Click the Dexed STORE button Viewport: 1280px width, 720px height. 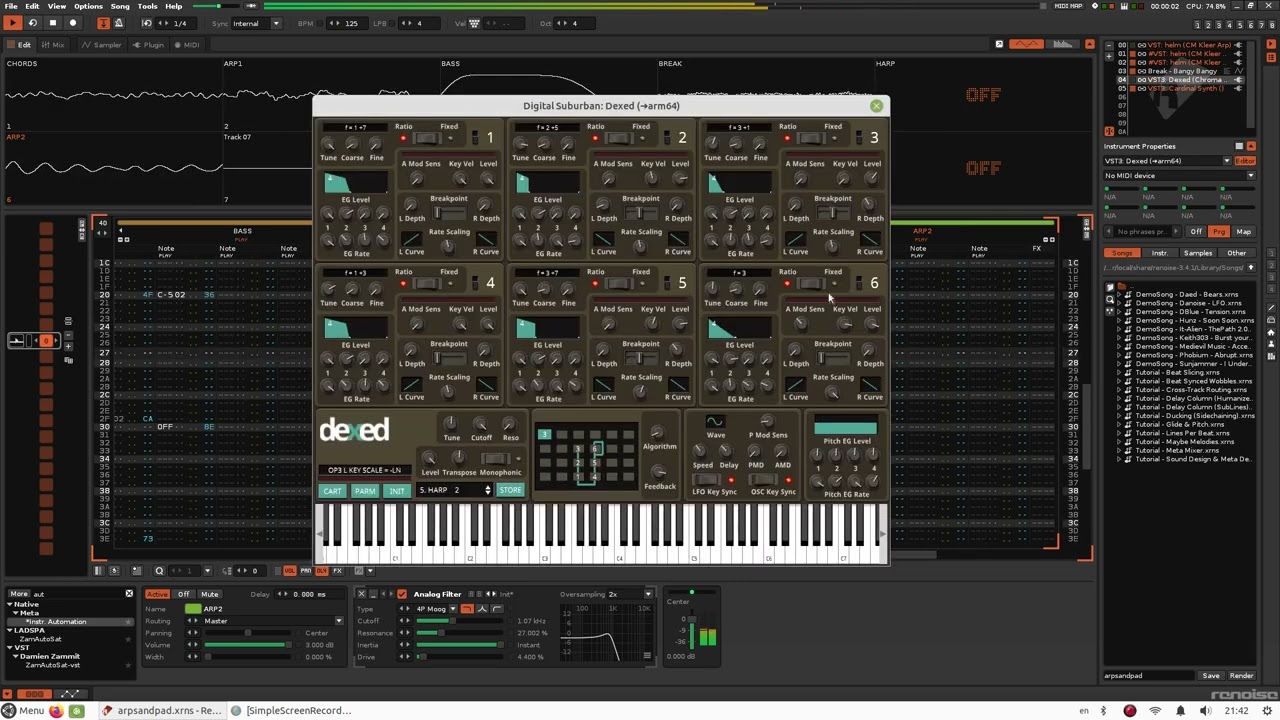510,490
